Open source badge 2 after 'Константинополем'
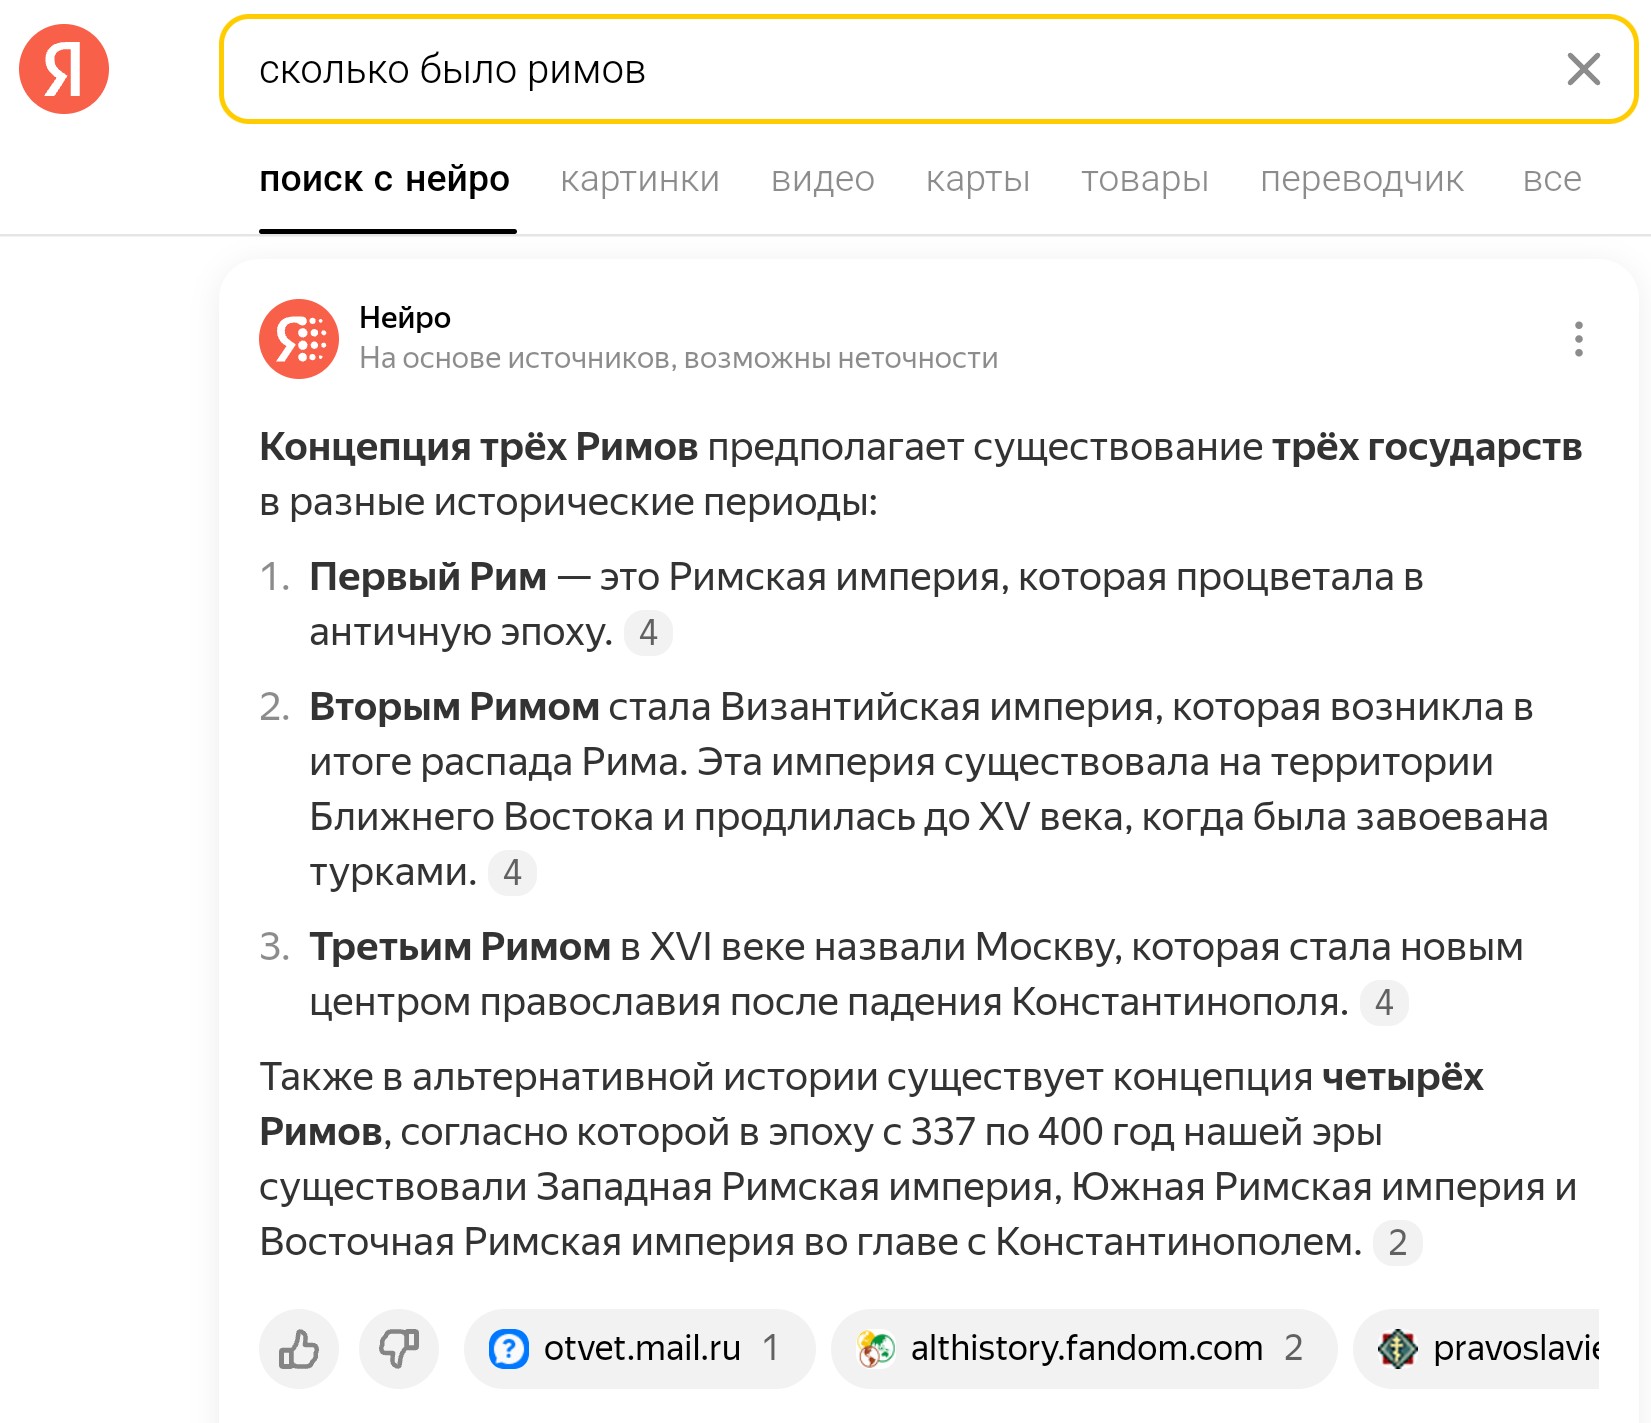The width and height of the screenshot is (1651, 1423). (x=1398, y=1243)
